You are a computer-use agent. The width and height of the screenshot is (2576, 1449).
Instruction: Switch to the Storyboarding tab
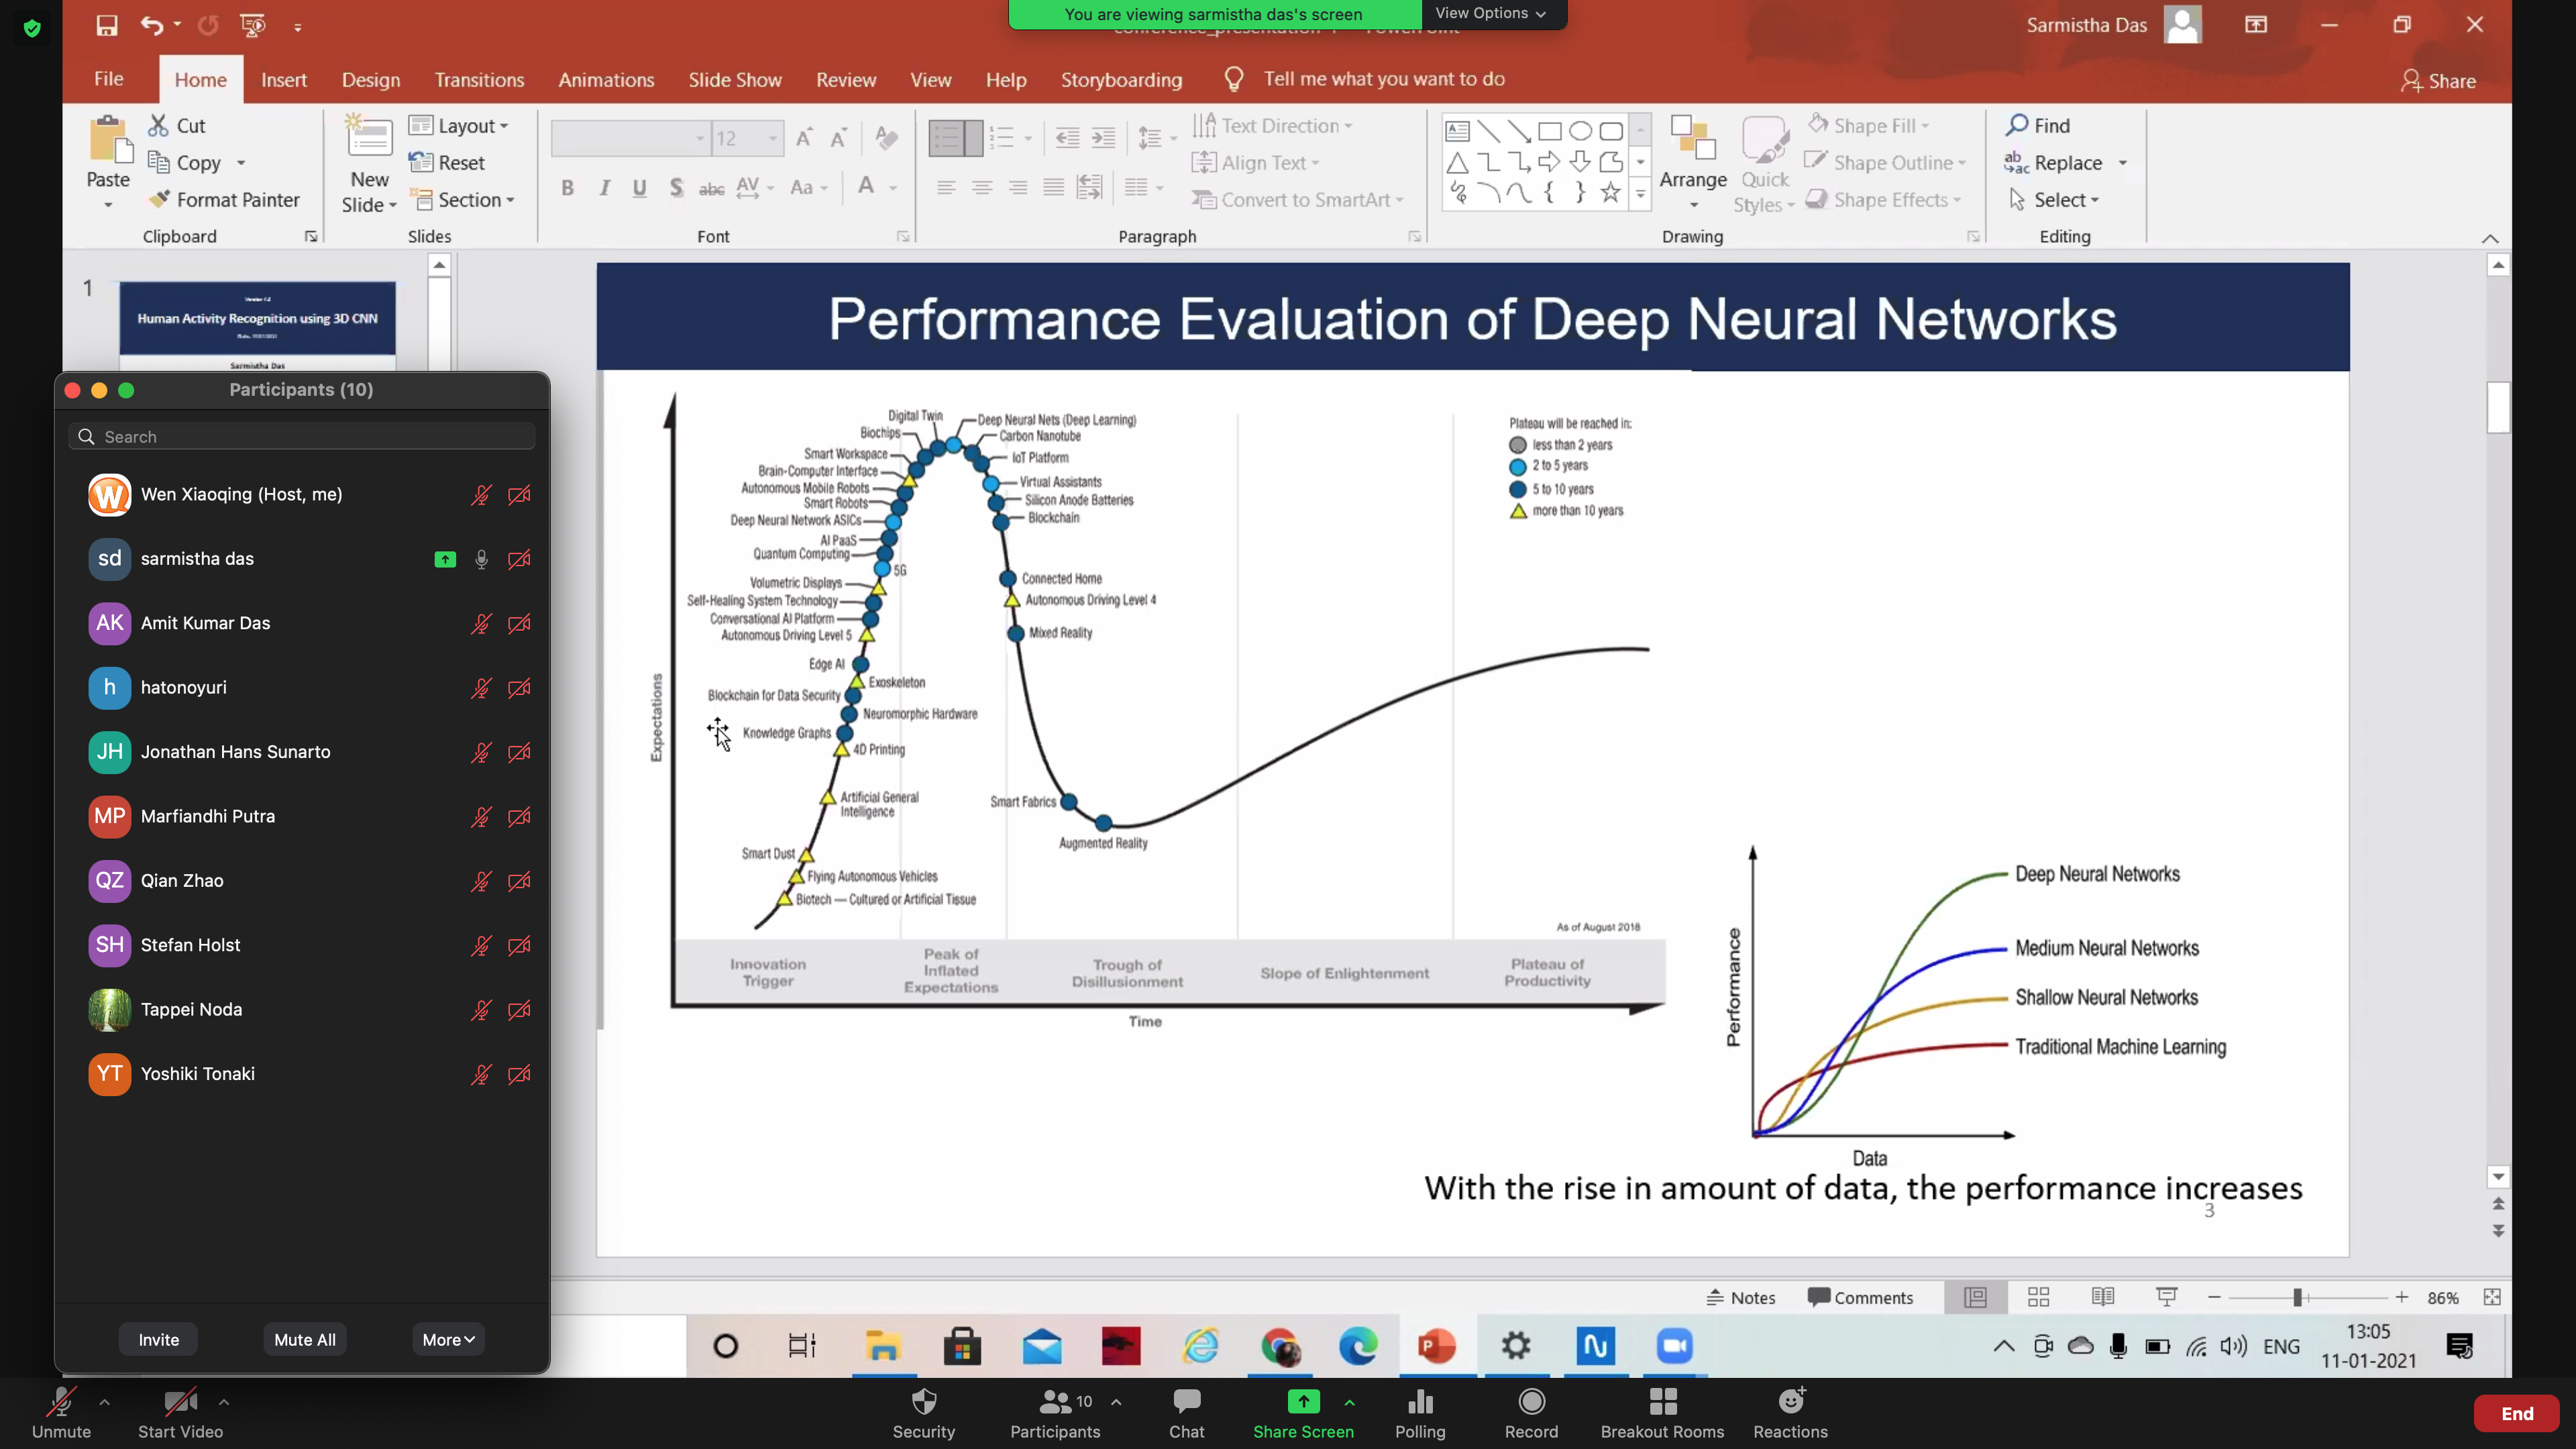(x=1121, y=79)
